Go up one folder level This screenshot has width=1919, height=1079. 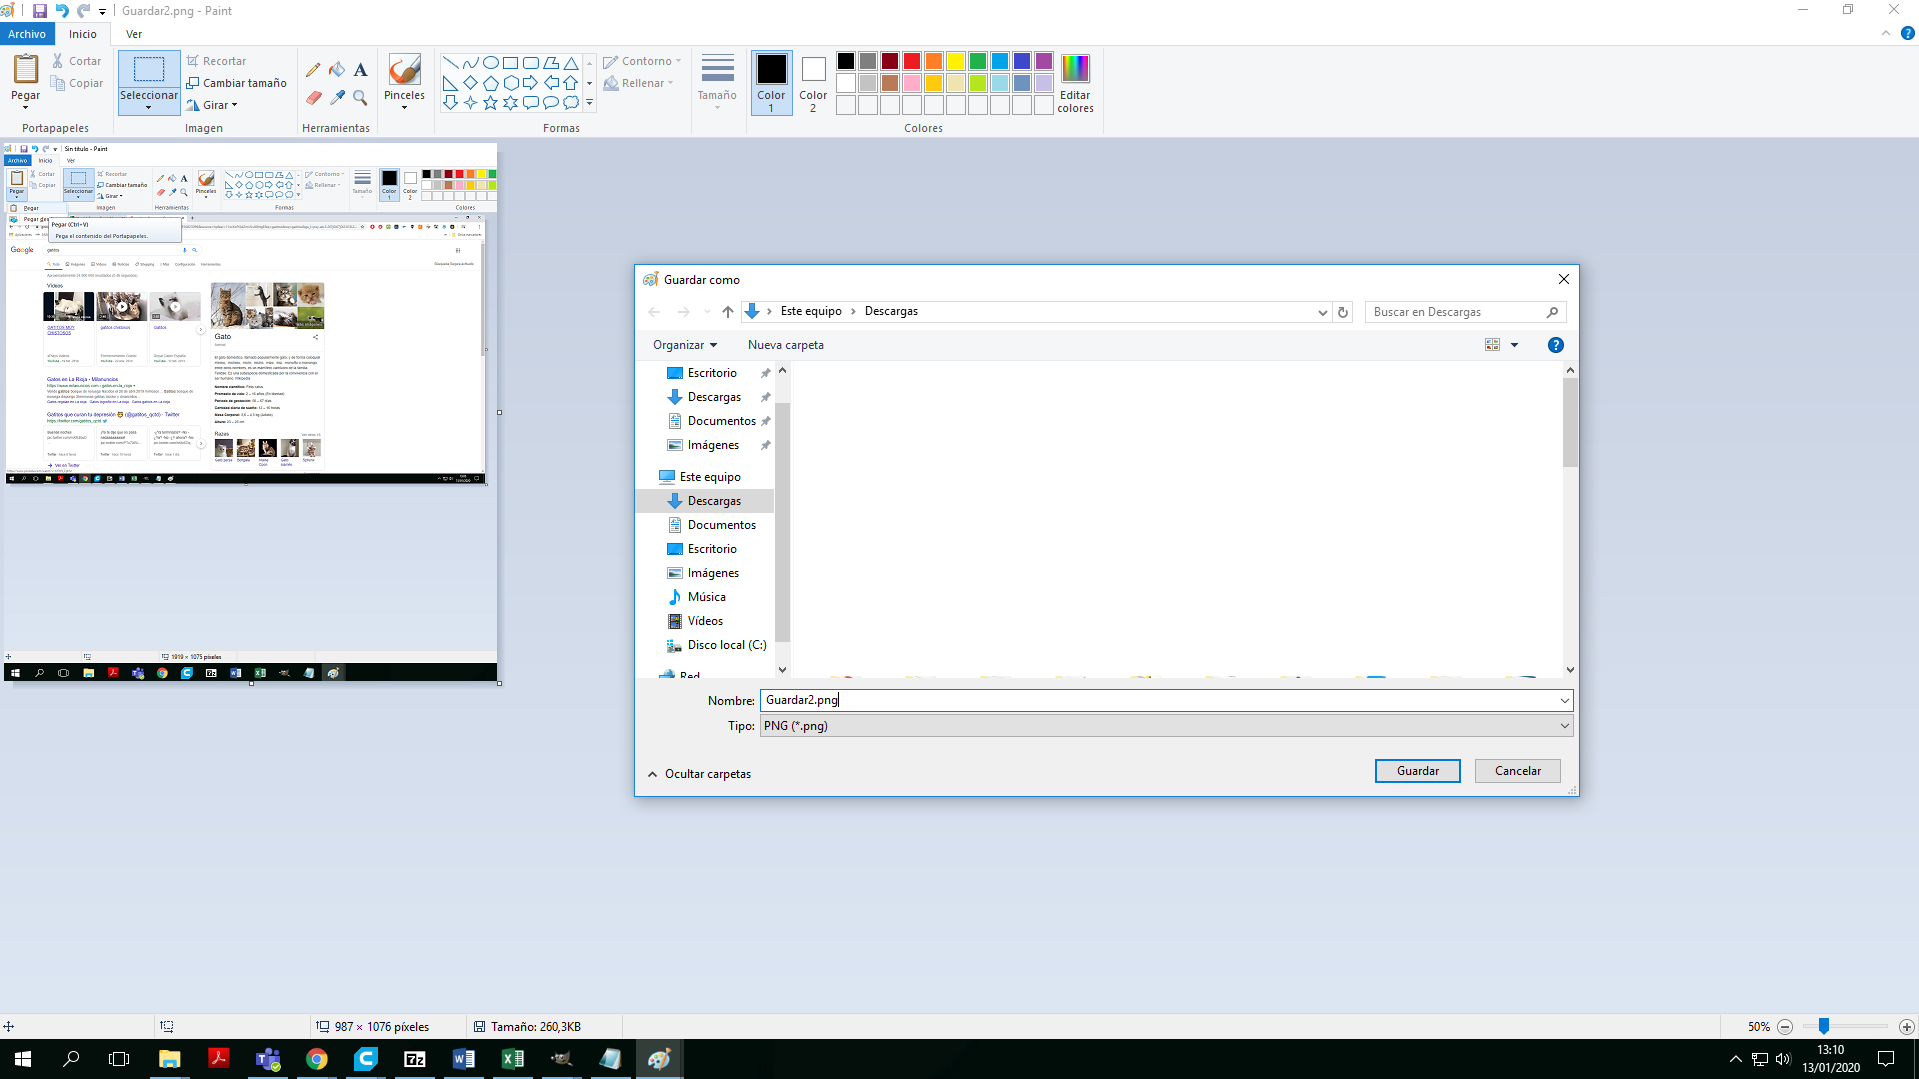pos(727,312)
